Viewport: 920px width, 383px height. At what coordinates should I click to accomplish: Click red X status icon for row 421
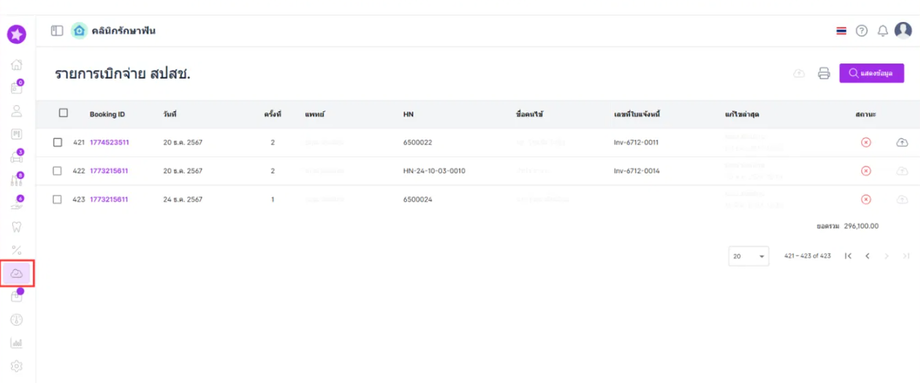pos(865,143)
